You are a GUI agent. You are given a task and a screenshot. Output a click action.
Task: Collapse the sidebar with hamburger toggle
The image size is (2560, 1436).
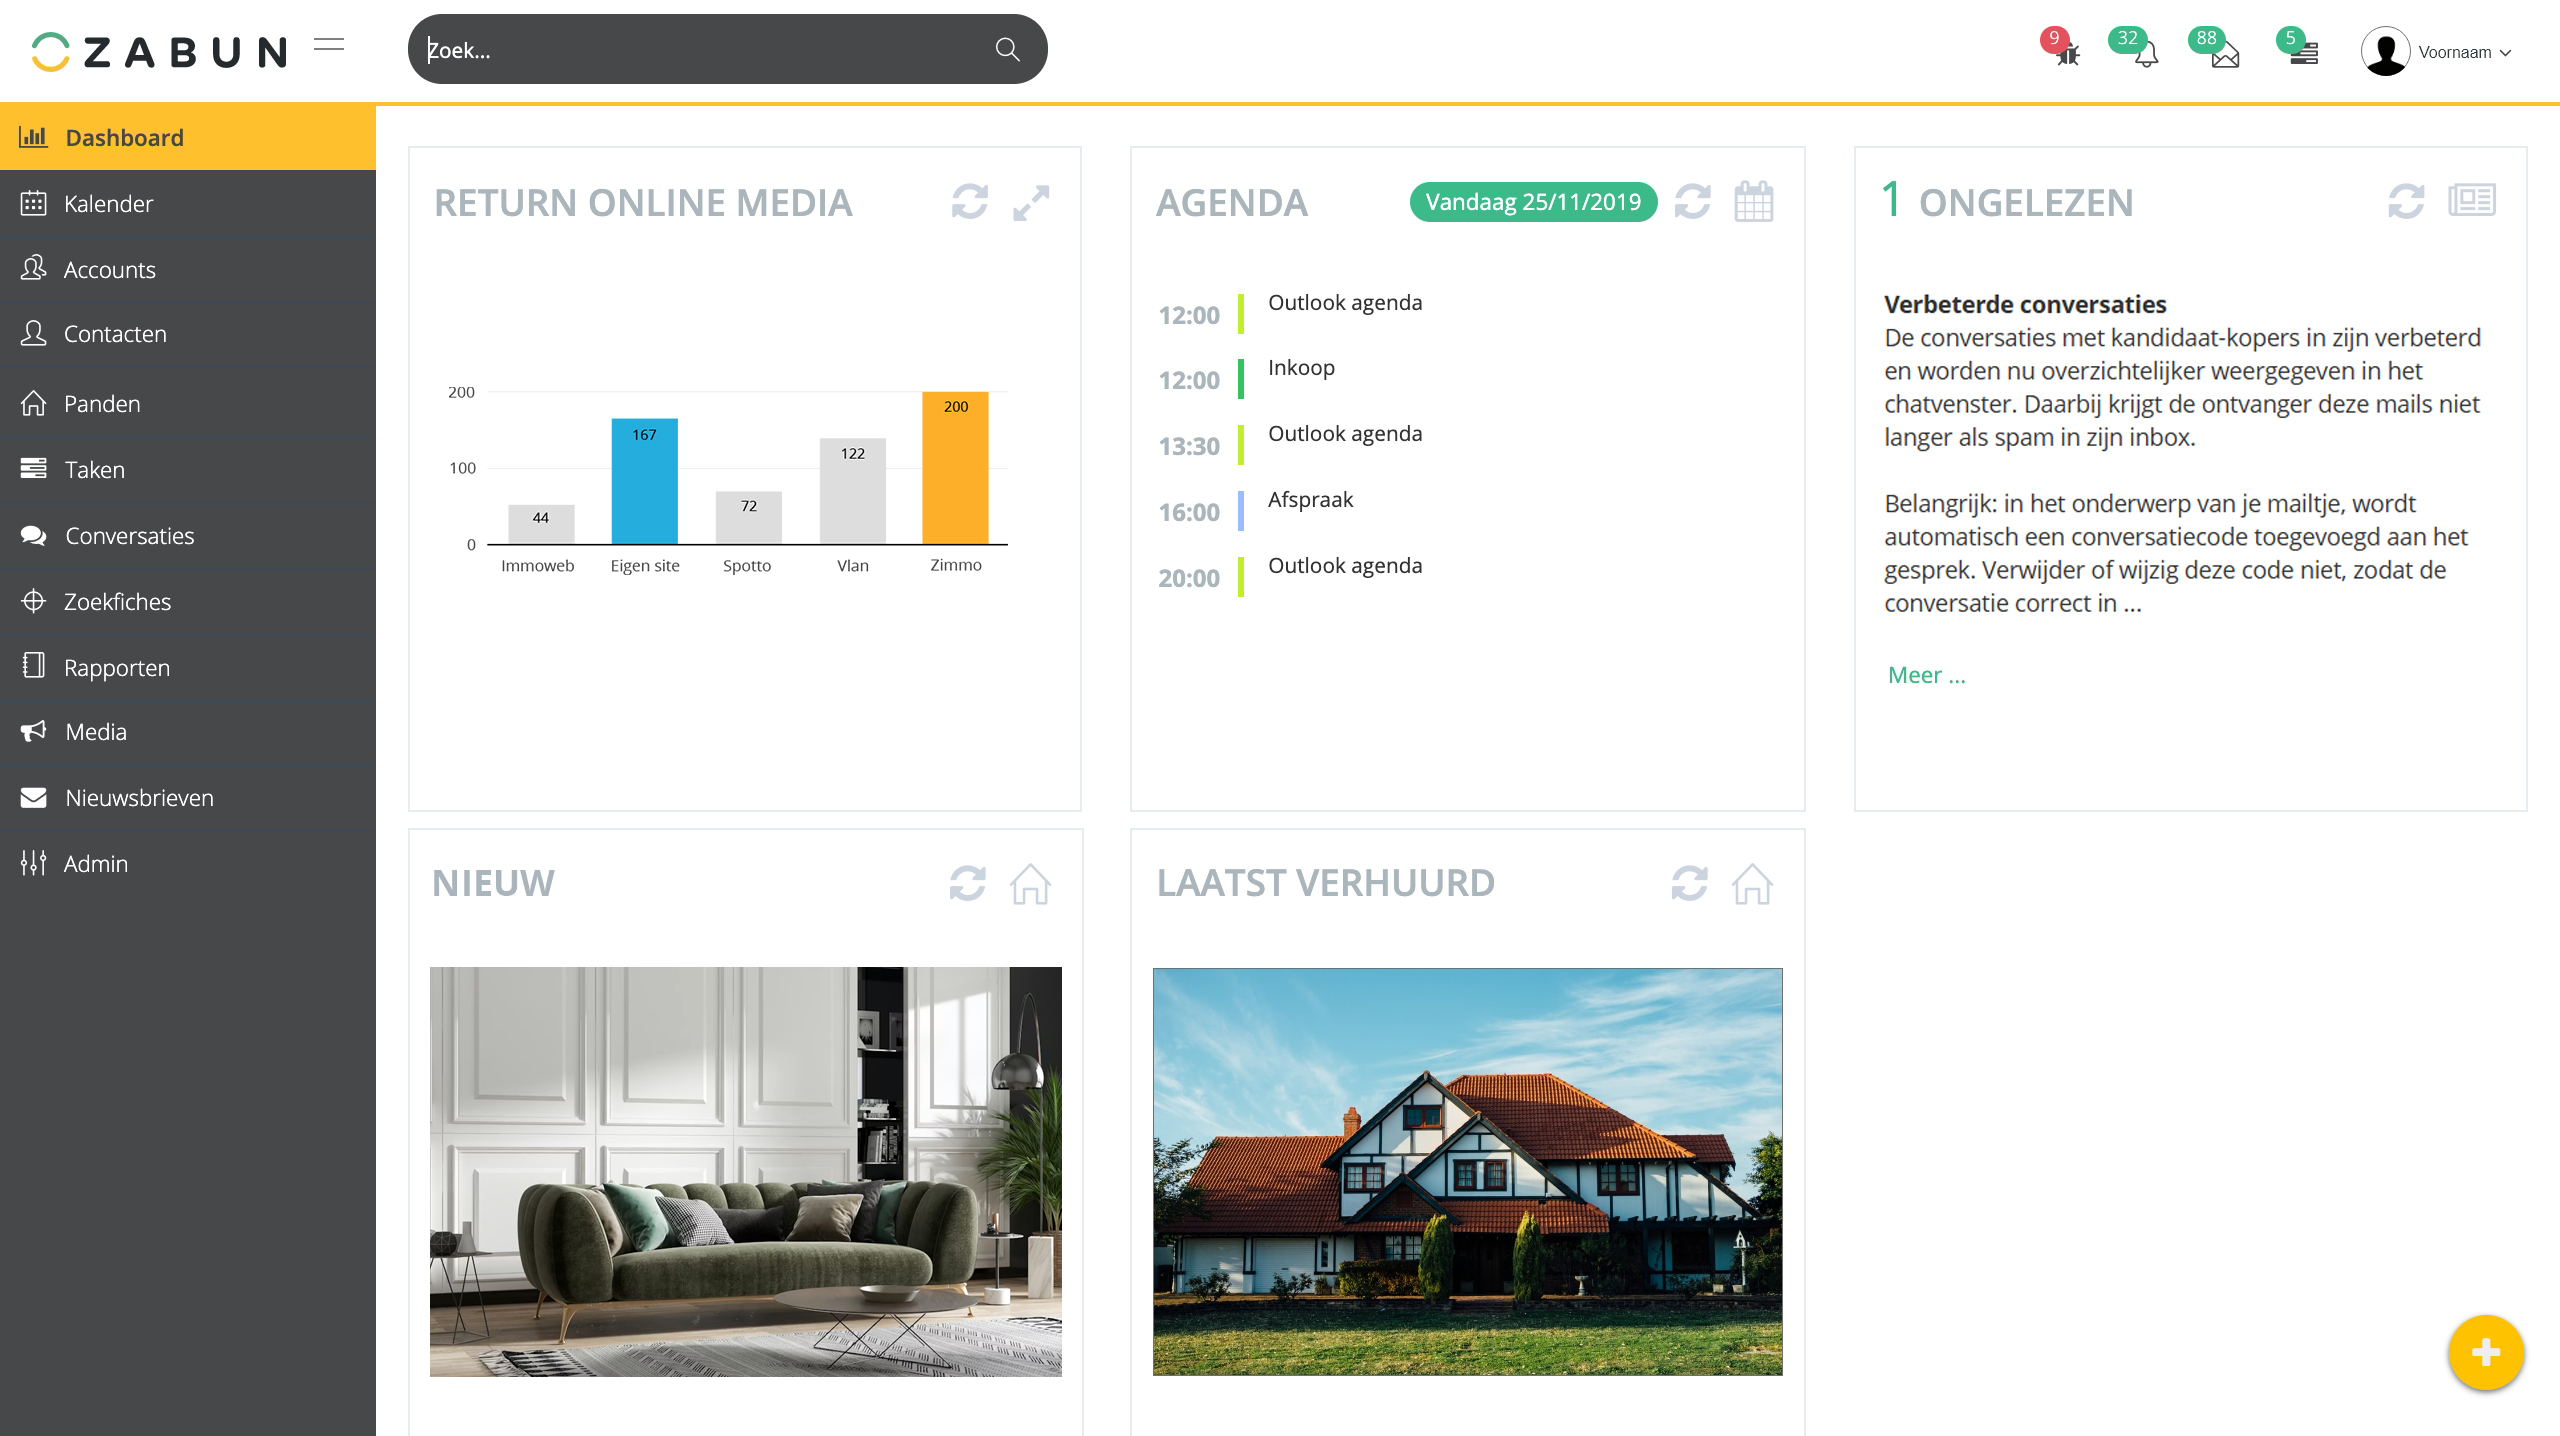click(x=328, y=45)
